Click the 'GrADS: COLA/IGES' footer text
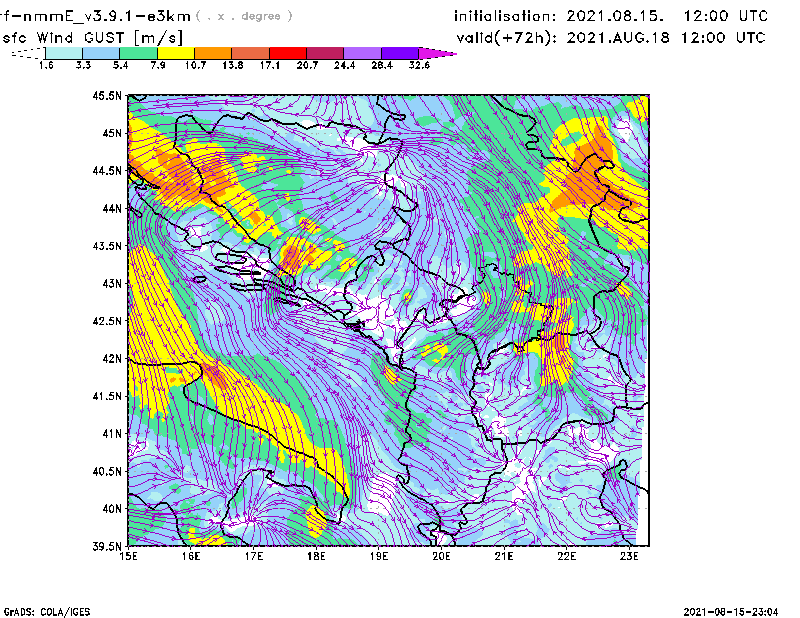 pyautogui.click(x=47, y=612)
